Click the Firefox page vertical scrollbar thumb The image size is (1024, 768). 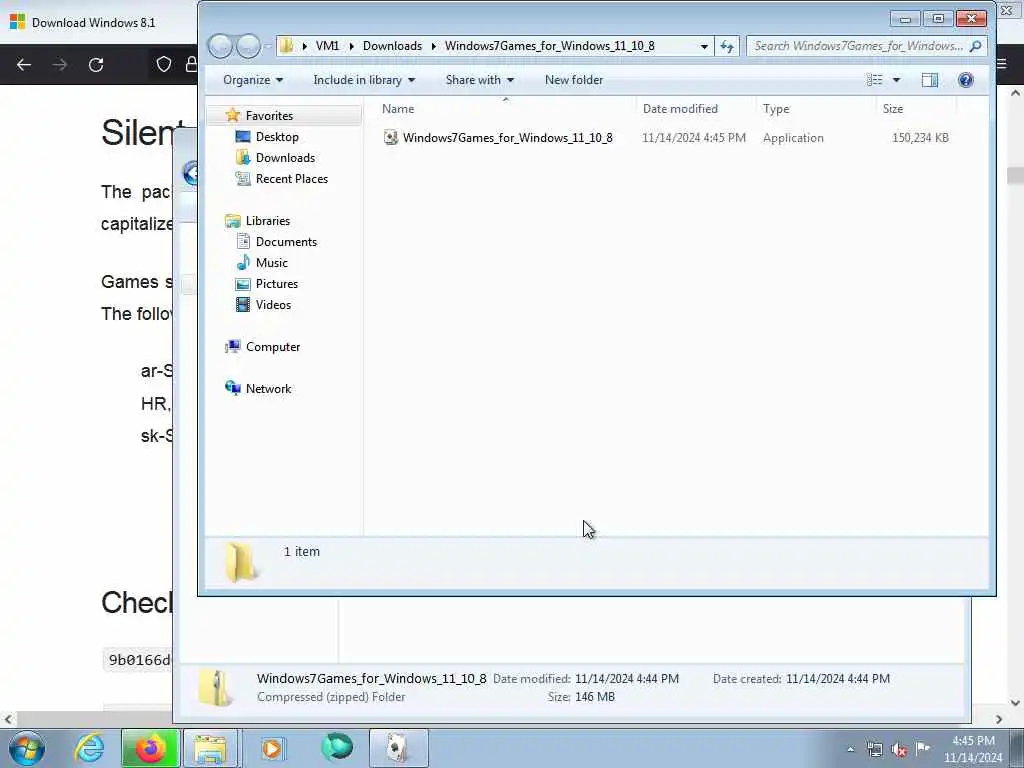(1015, 175)
